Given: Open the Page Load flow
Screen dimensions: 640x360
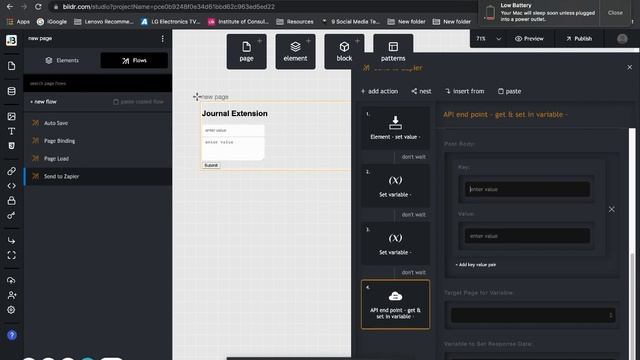Looking at the screenshot, I should pos(98,158).
